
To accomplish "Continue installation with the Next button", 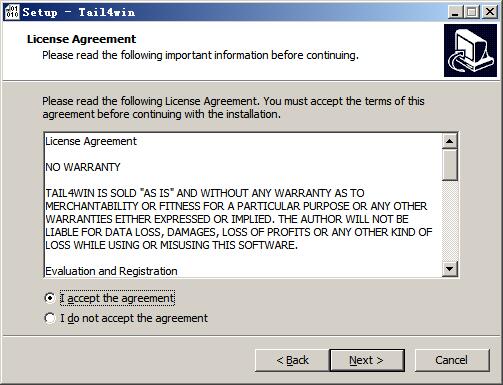I will tap(367, 360).
